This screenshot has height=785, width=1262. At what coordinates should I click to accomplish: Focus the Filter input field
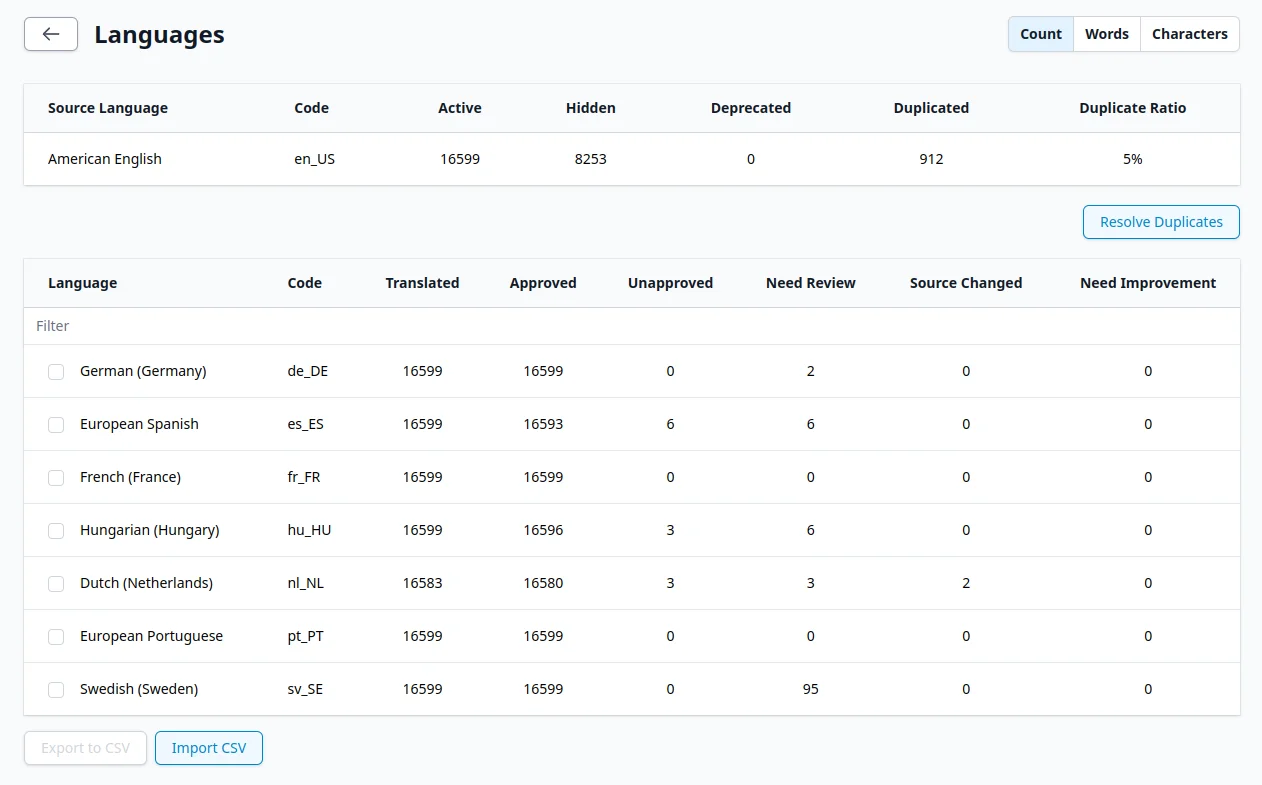click(x=630, y=326)
